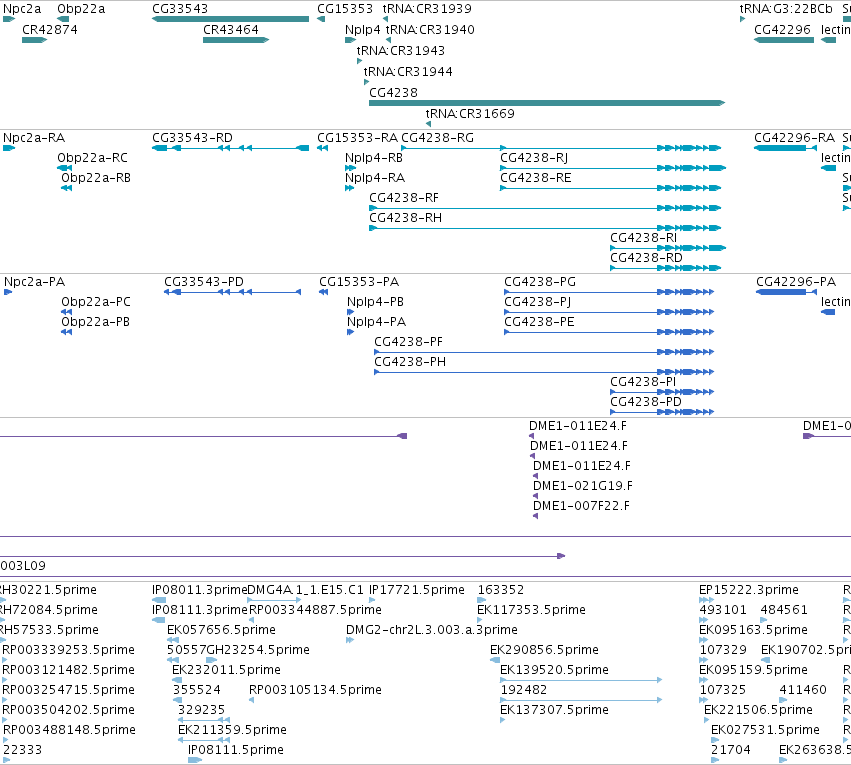Click the Npc2a-PA protein label
Image resolution: width=851 pixels, height=765 pixels.
point(35,282)
